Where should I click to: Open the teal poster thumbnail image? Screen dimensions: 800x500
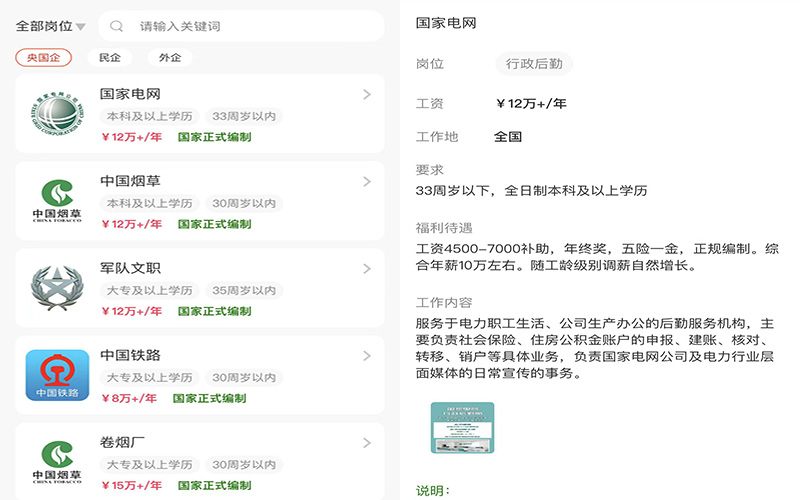click(462, 428)
